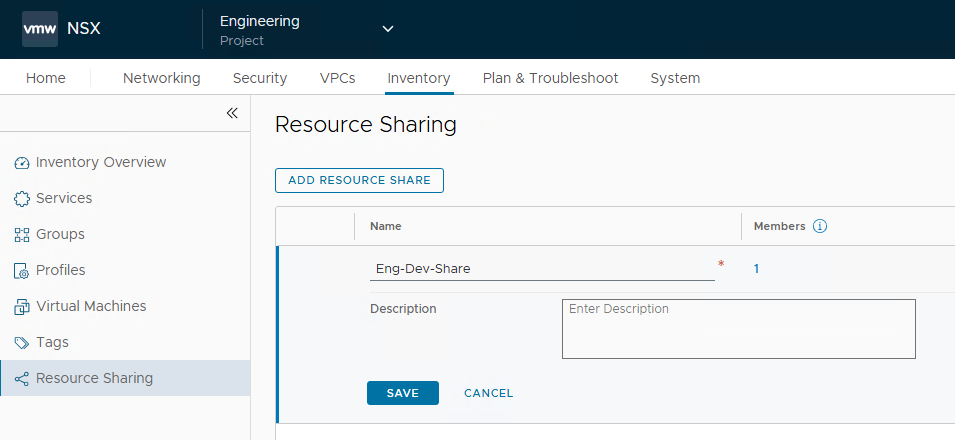Click the Resource Sharing share icon
955x440 pixels.
coord(22,379)
